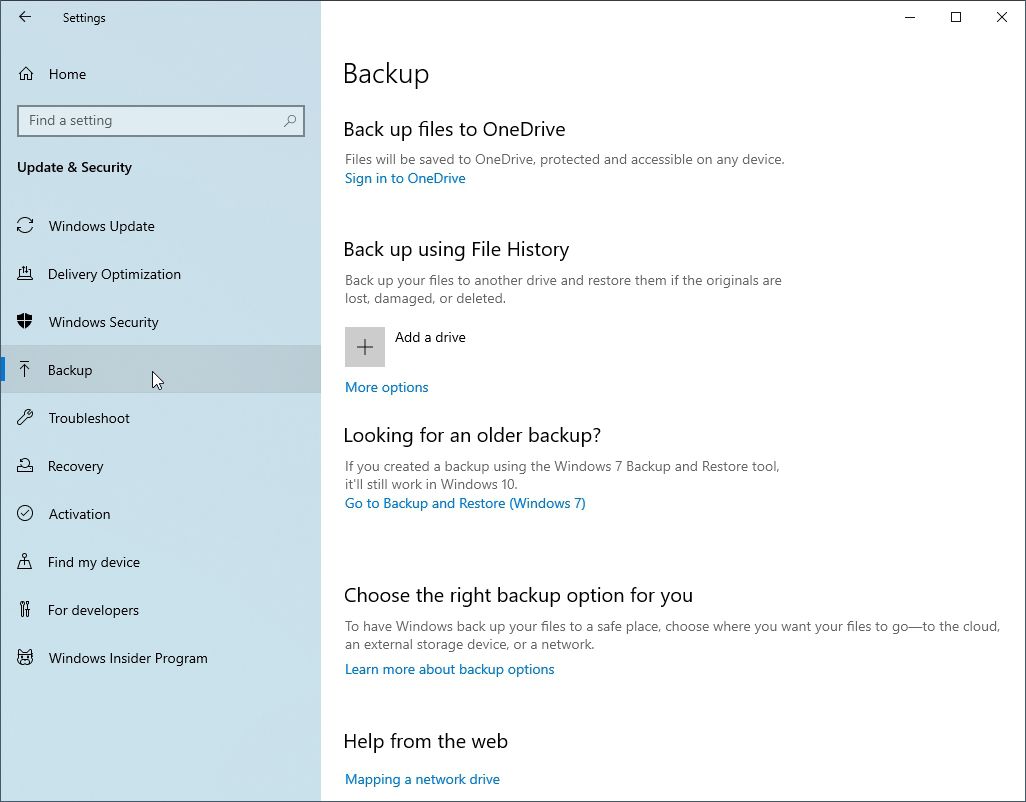This screenshot has width=1026, height=802.
Task: Click the Back up using File History heading
Action: pos(456,249)
